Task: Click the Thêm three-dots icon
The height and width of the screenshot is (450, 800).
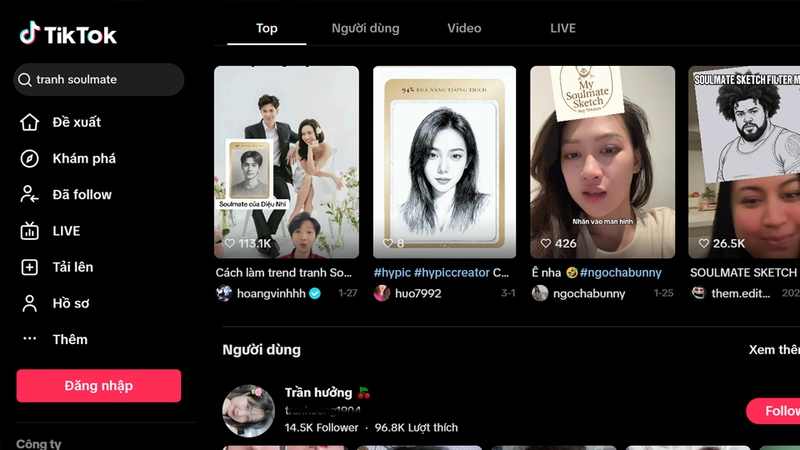Action: pos(29,338)
